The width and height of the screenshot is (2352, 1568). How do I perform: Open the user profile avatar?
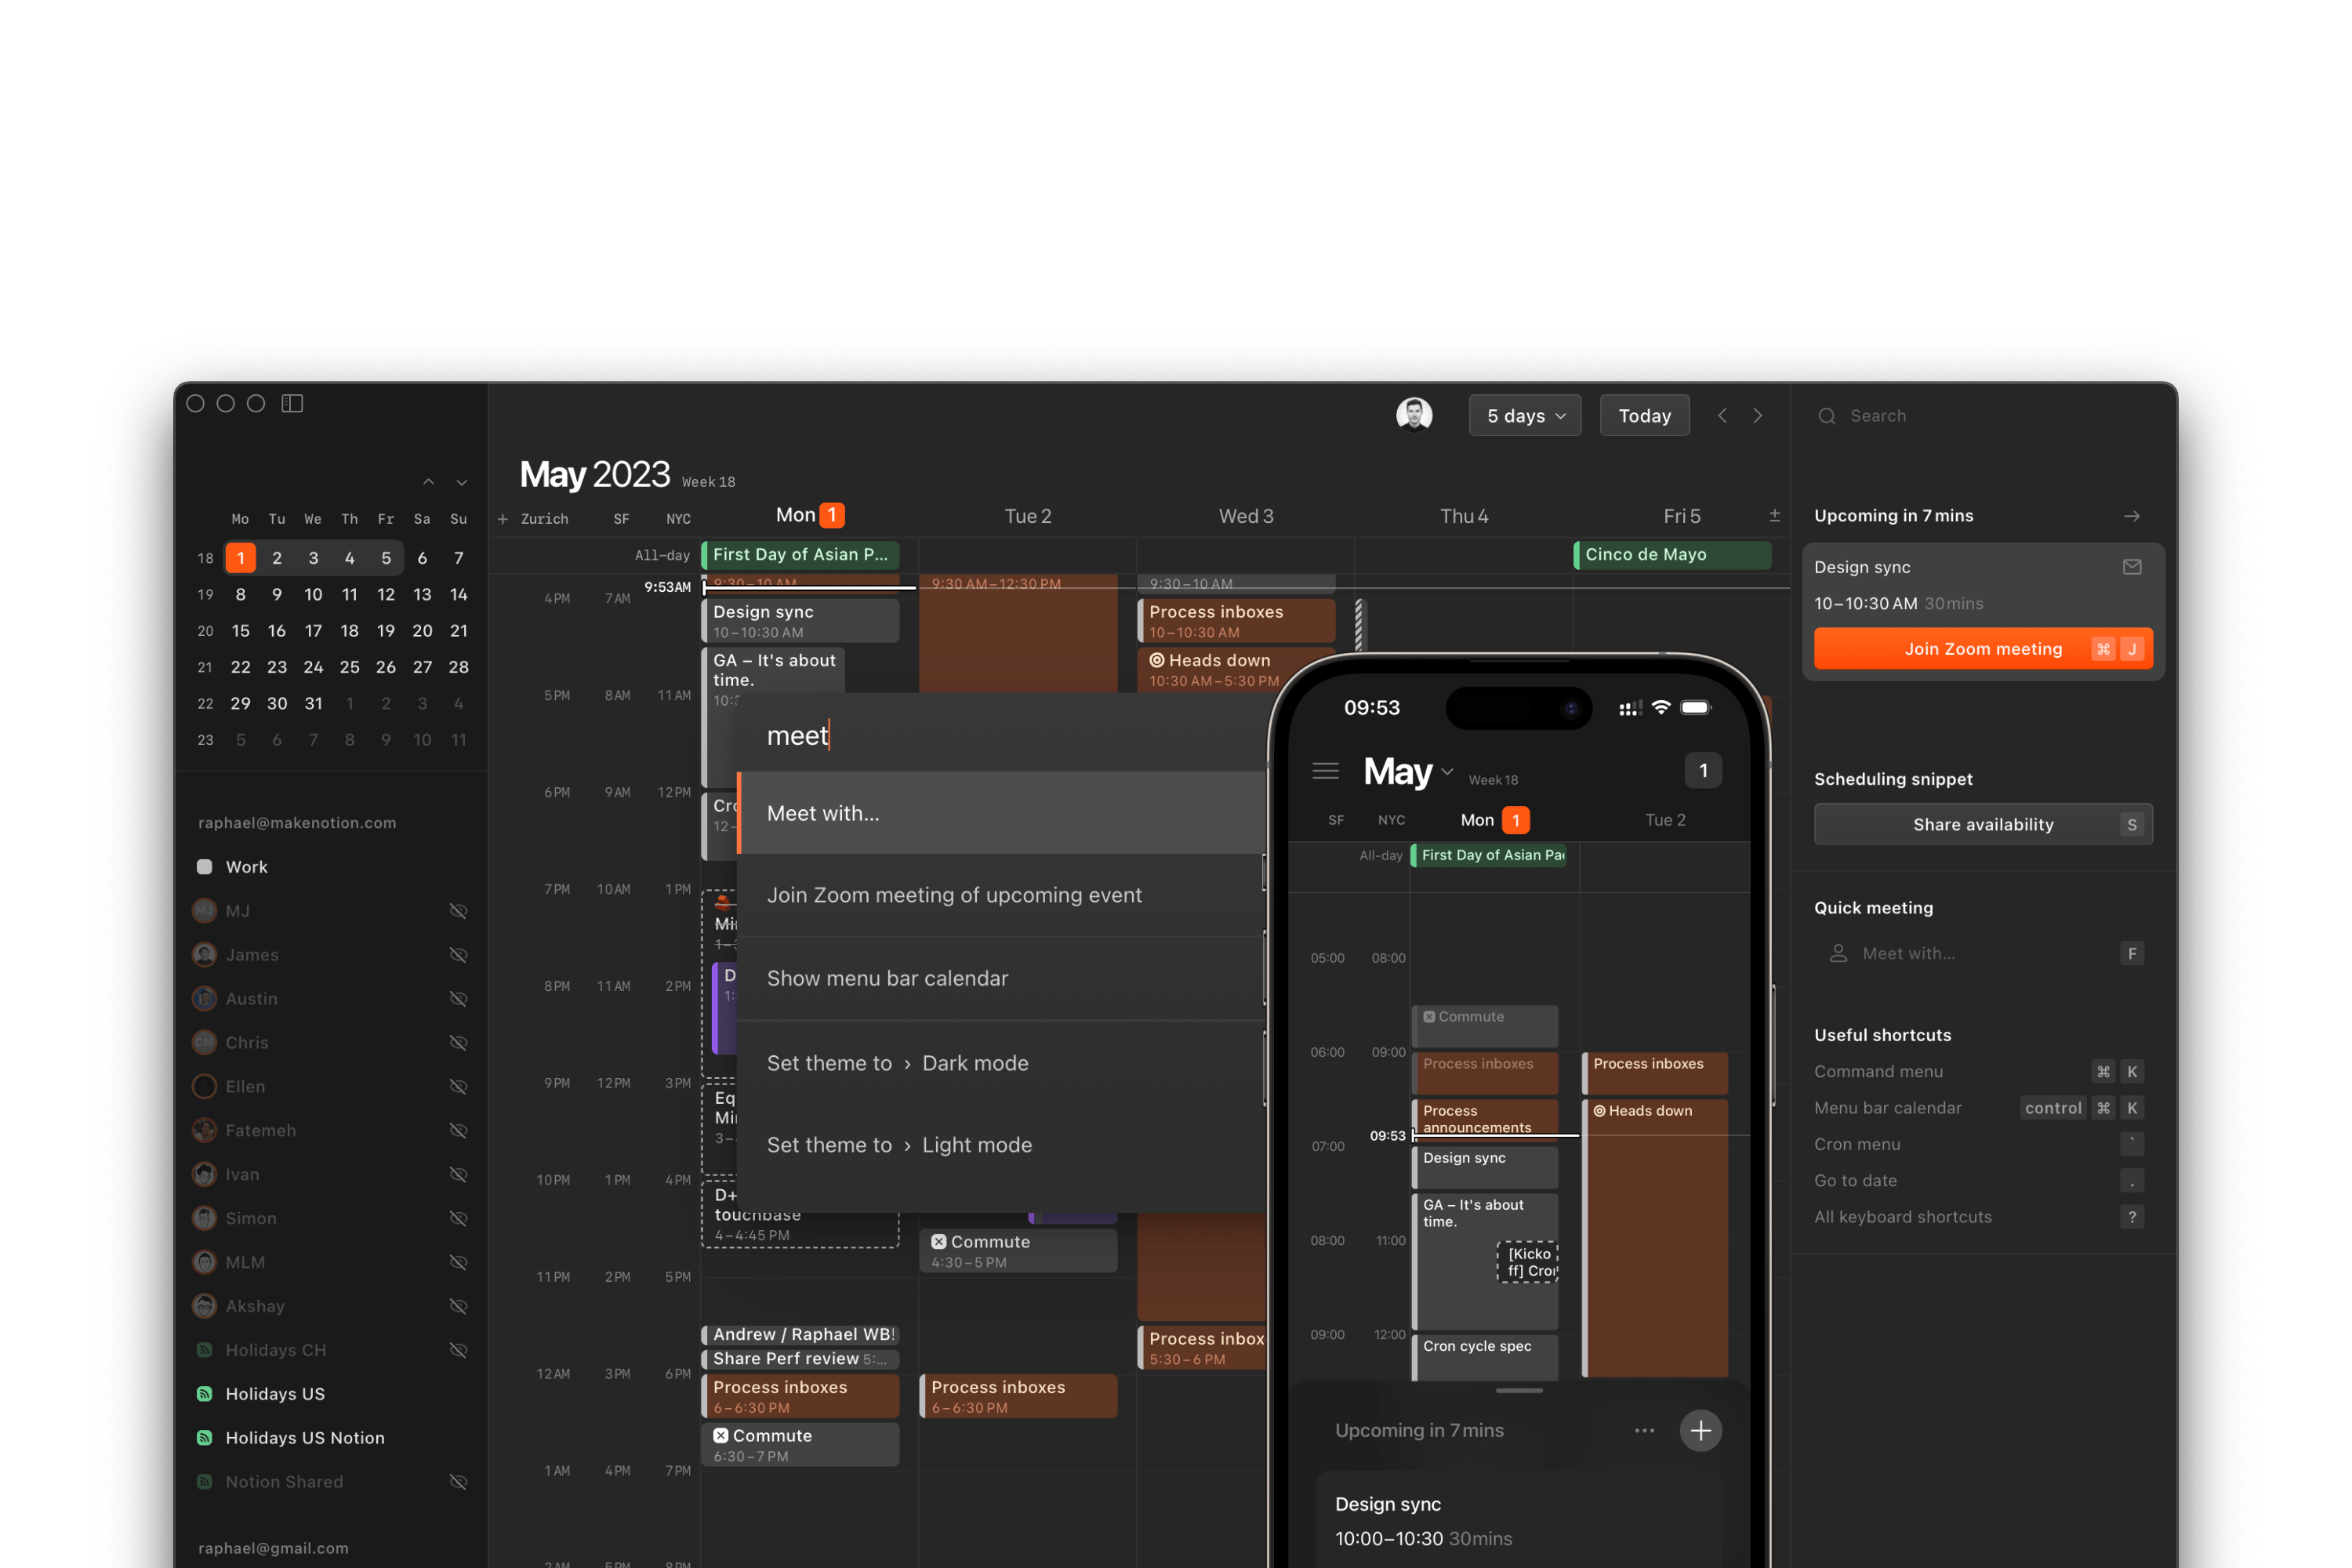coord(1413,414)
